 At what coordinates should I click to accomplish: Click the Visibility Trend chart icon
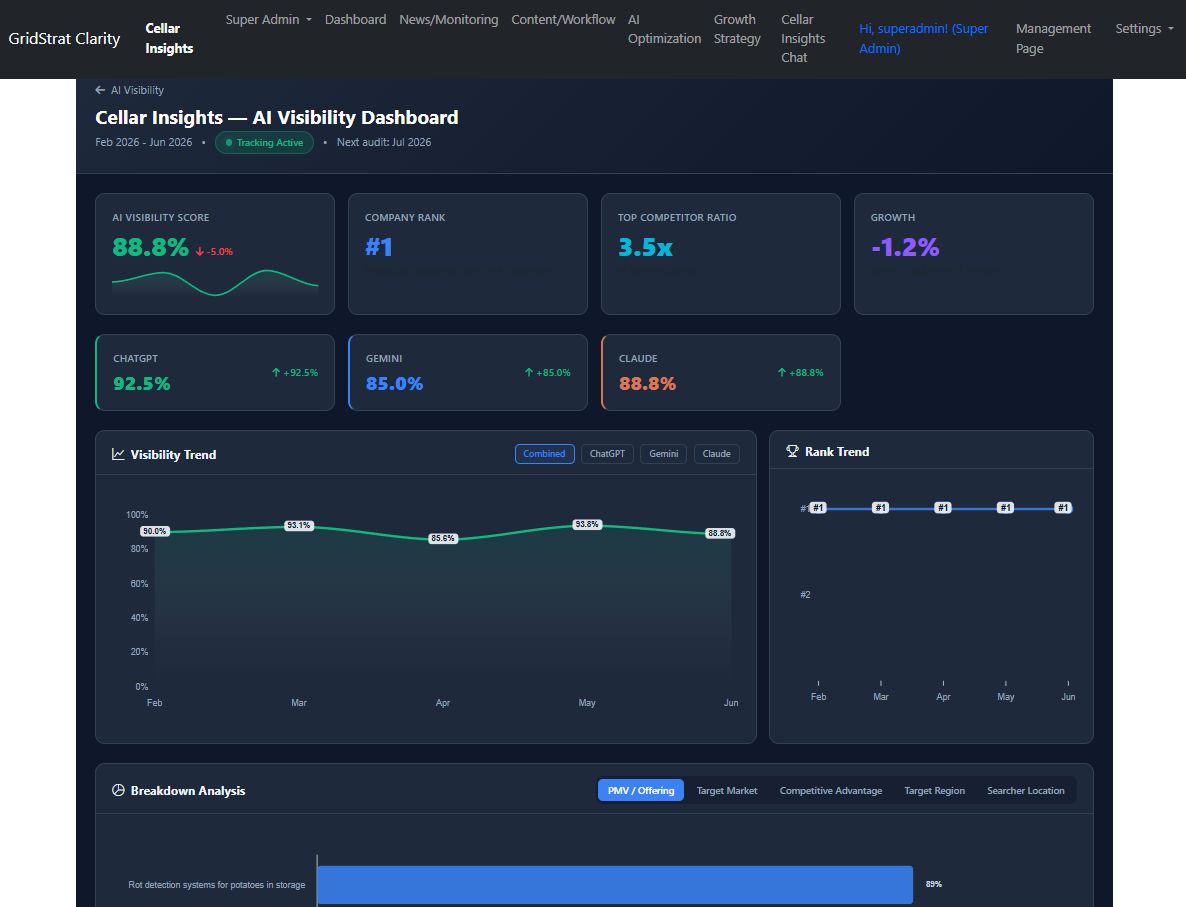118,454
